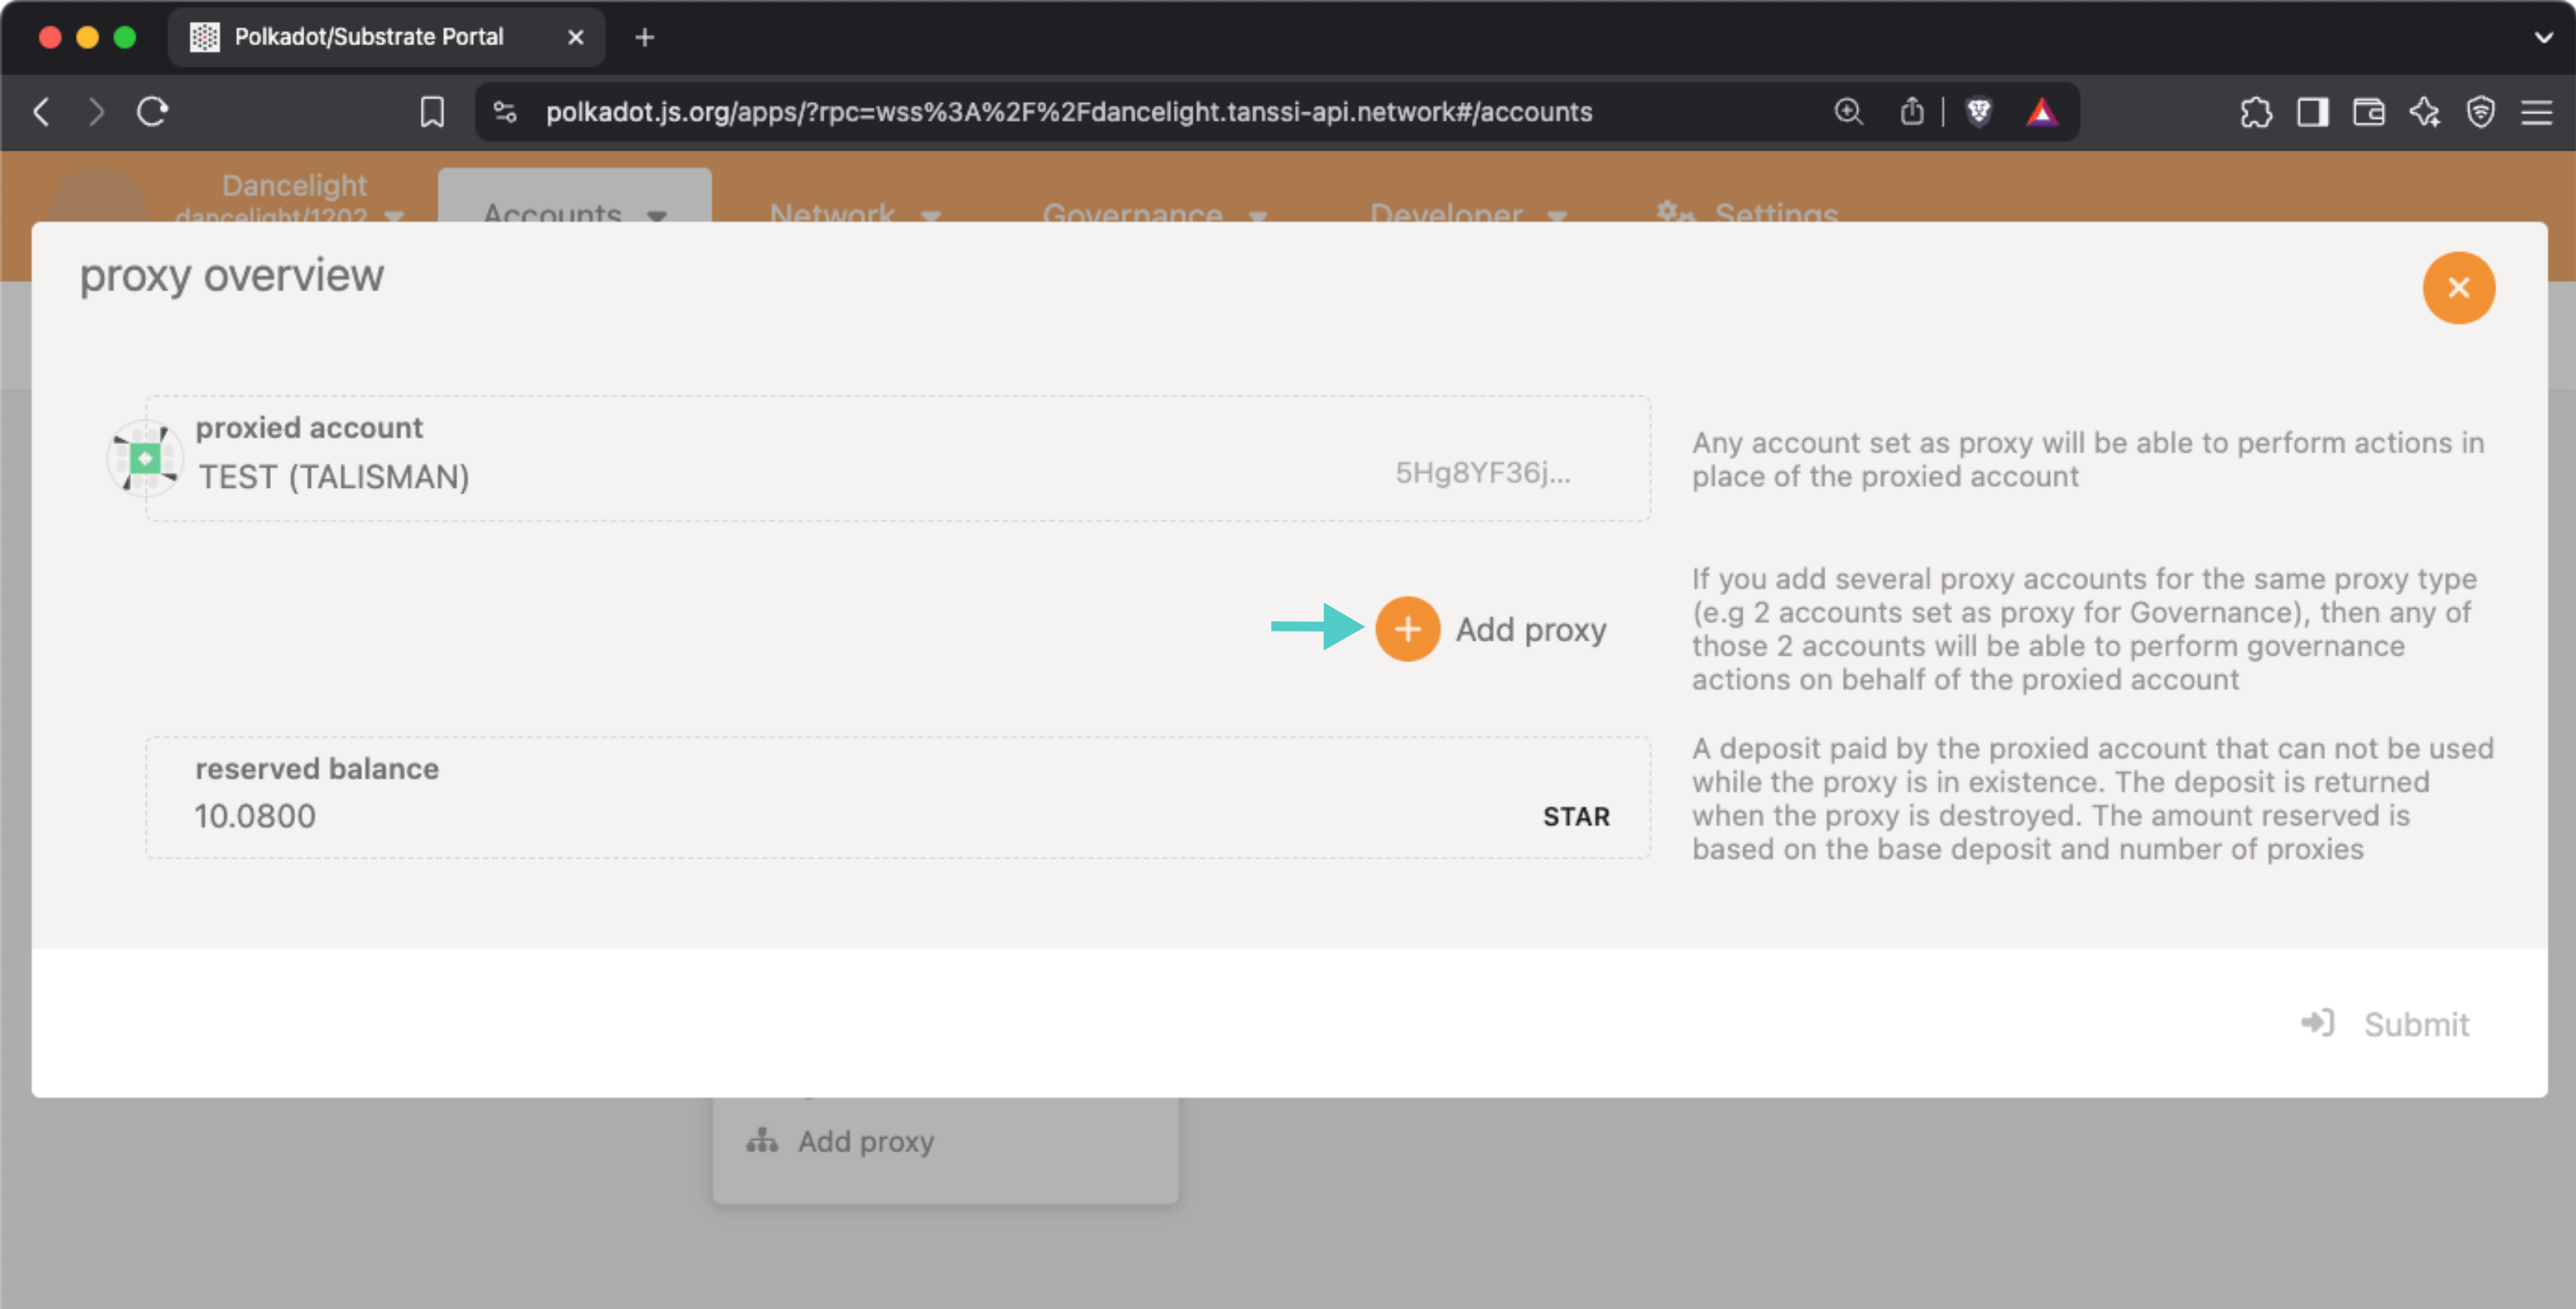
Task: Open the Dancelight network selector
Action: tap(290, 198)
